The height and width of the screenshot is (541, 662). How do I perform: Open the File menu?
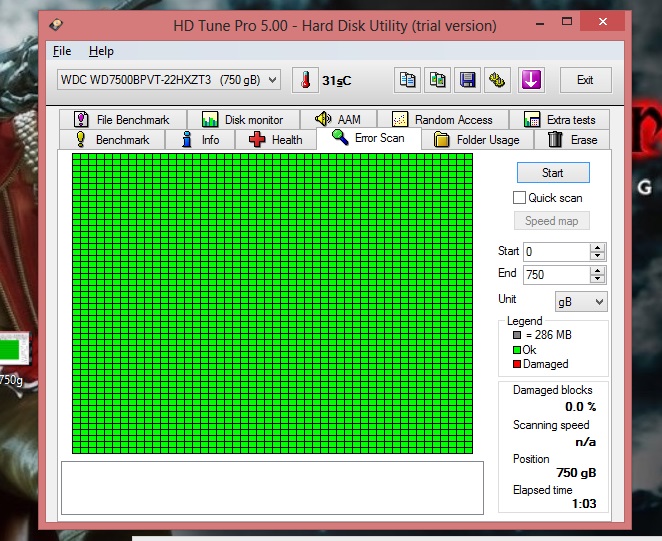tap(62, 51)
